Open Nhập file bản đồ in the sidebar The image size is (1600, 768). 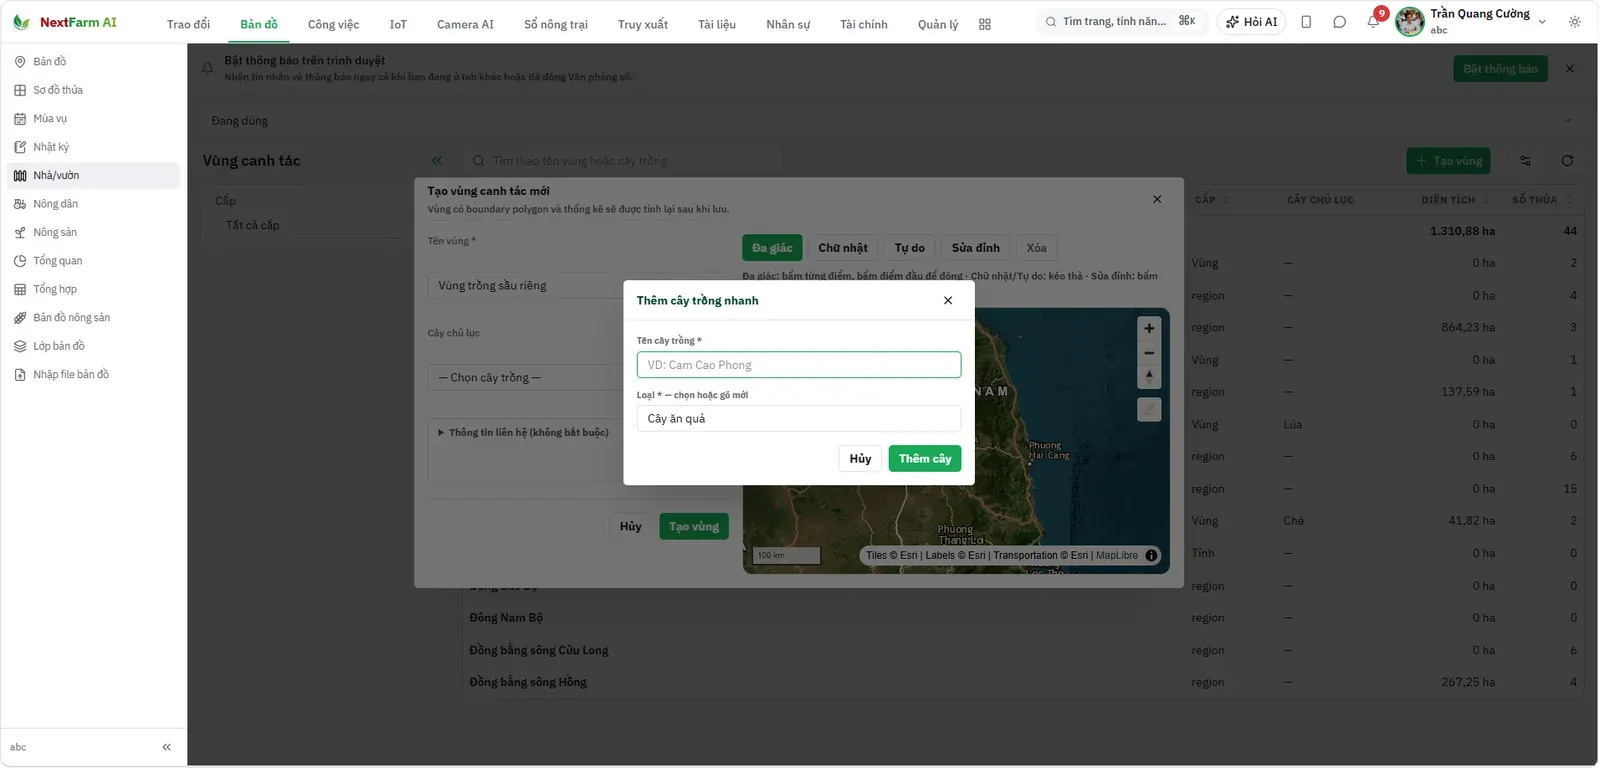(92, 375)
